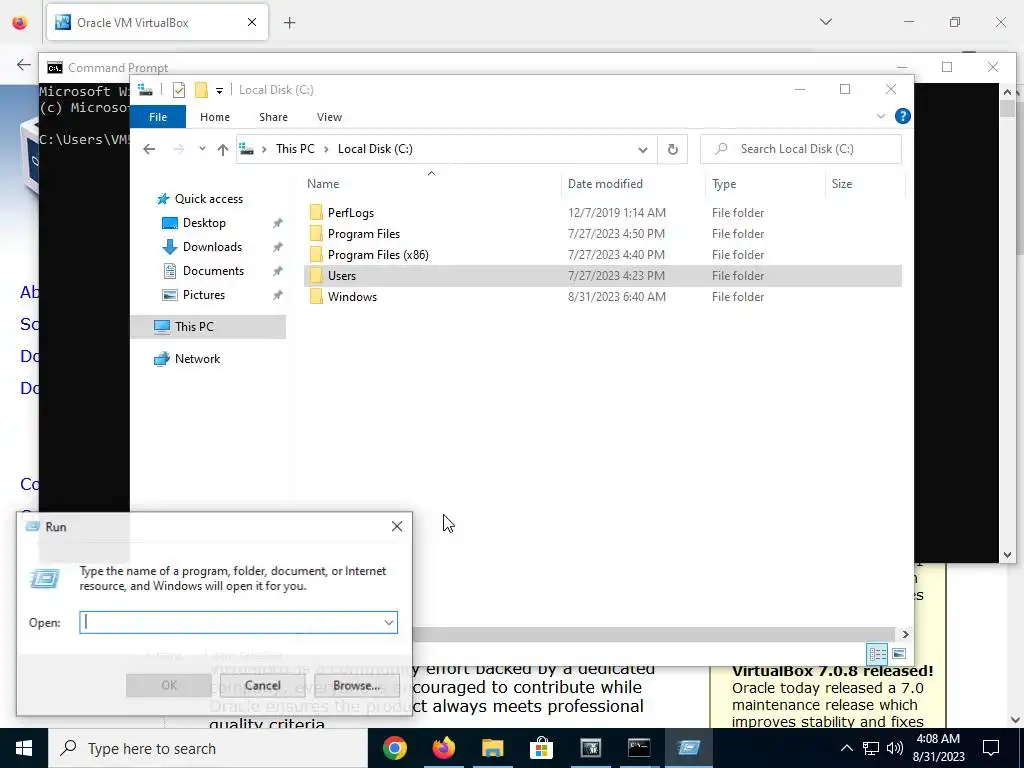1024x768 pixels.
Task: Click the Explorer forward arrow
Action: coord(178,149)
